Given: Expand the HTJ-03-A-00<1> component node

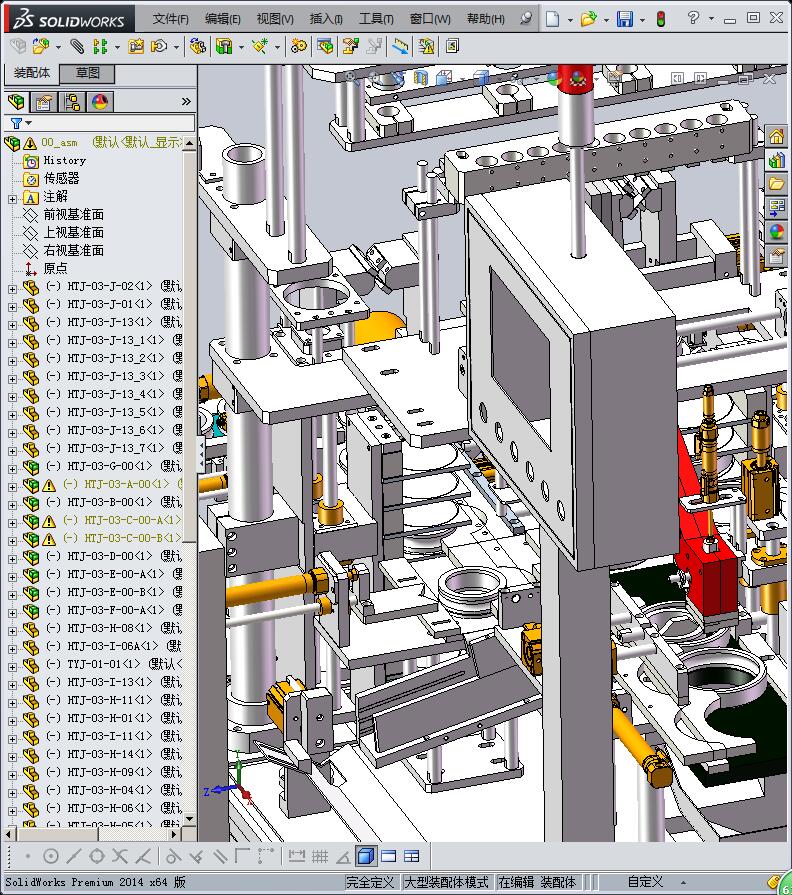Looking at the screenshot, I should (13, 487).
